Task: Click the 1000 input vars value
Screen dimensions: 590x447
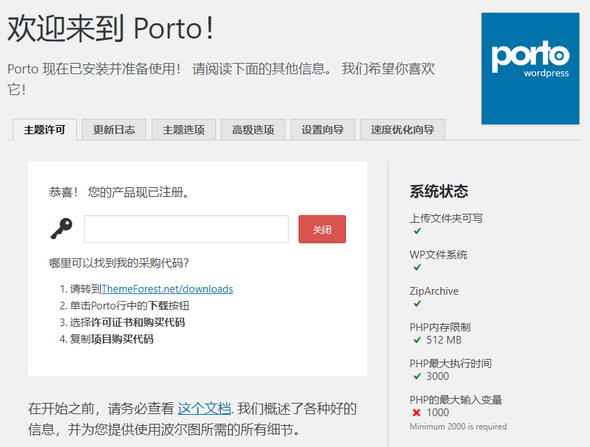Action: tap(438, 412)
